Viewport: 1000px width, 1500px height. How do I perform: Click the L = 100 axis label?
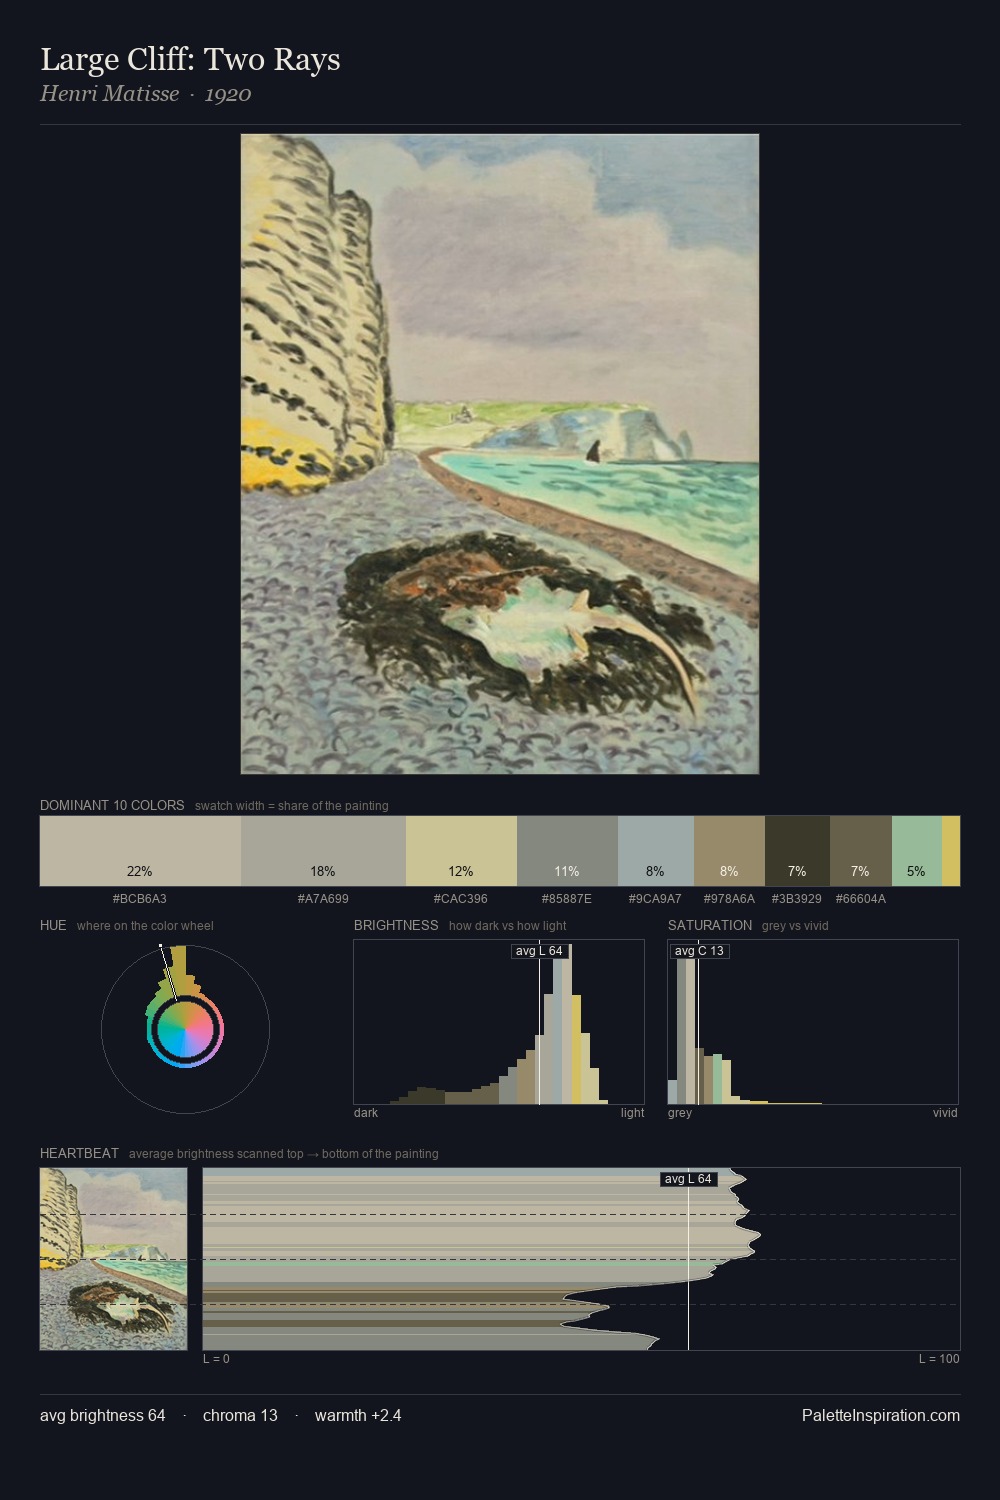(x=939, y=1359)
